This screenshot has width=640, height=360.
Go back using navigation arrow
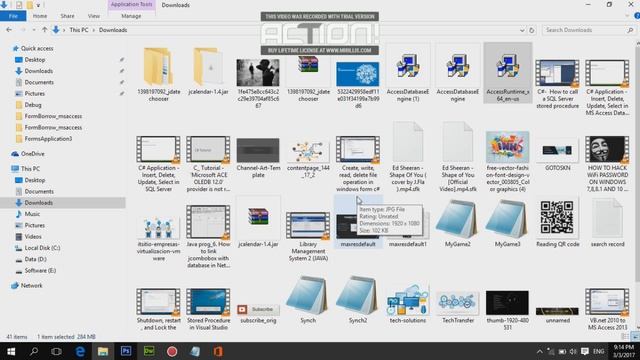point(9,30)
